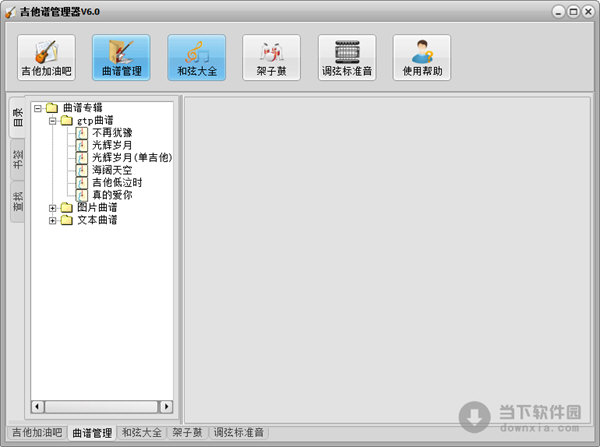The image size is (600, 447).
Task: Click the 曲谱专辑 root folder icon
Action: pos(52,108)
